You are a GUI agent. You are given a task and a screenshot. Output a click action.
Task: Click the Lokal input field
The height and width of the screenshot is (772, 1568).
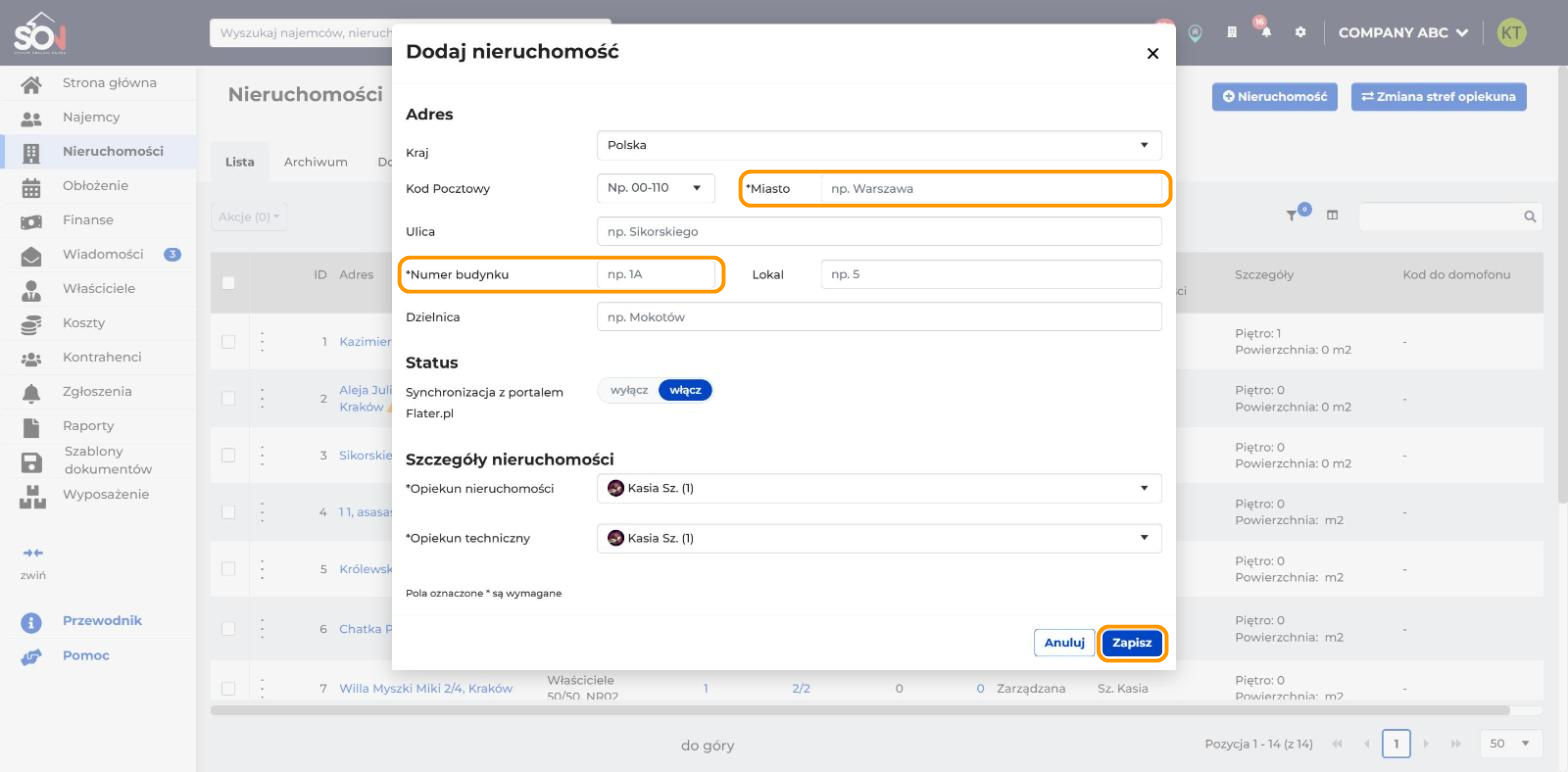991,274
